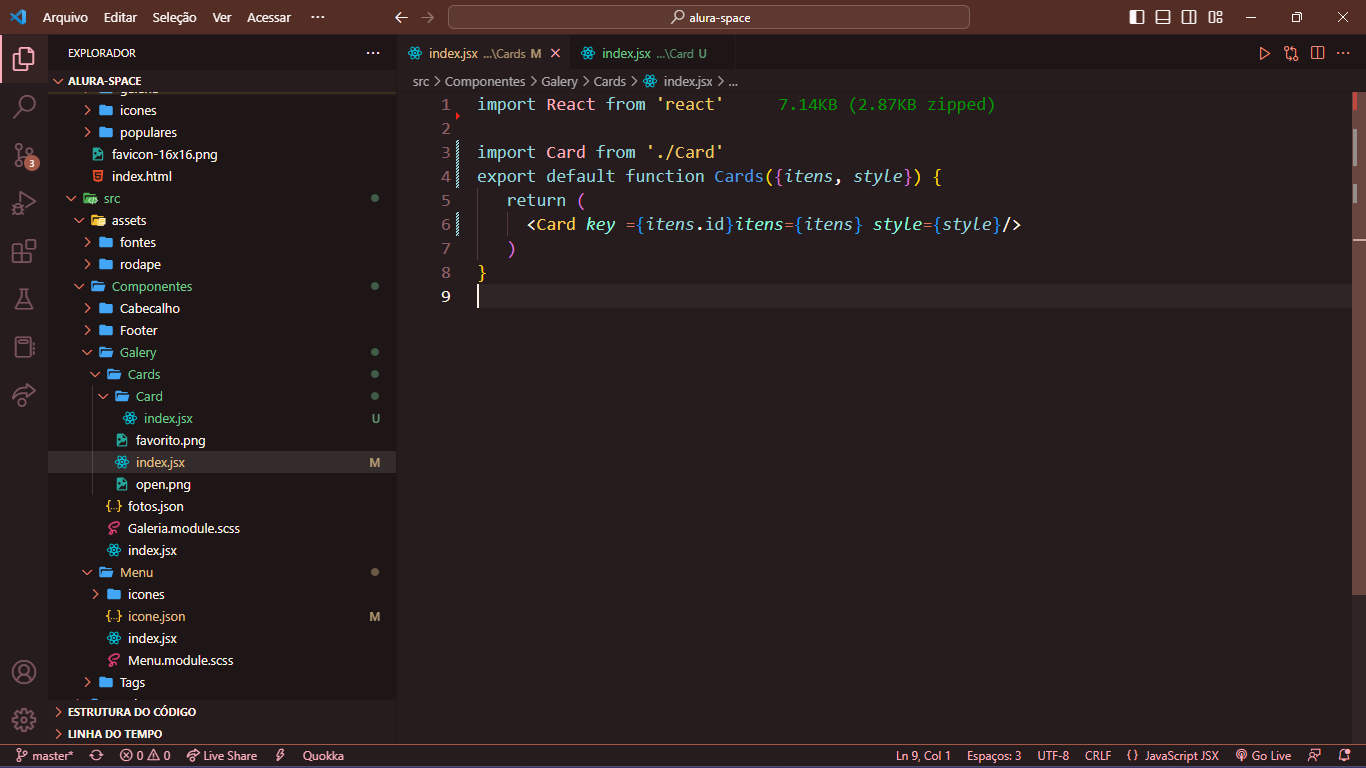This screenshot has width=1366, height=768.
Task: Expand ESTRUTURA DO CÓDIGO section
Action: (x=132, y=712)
